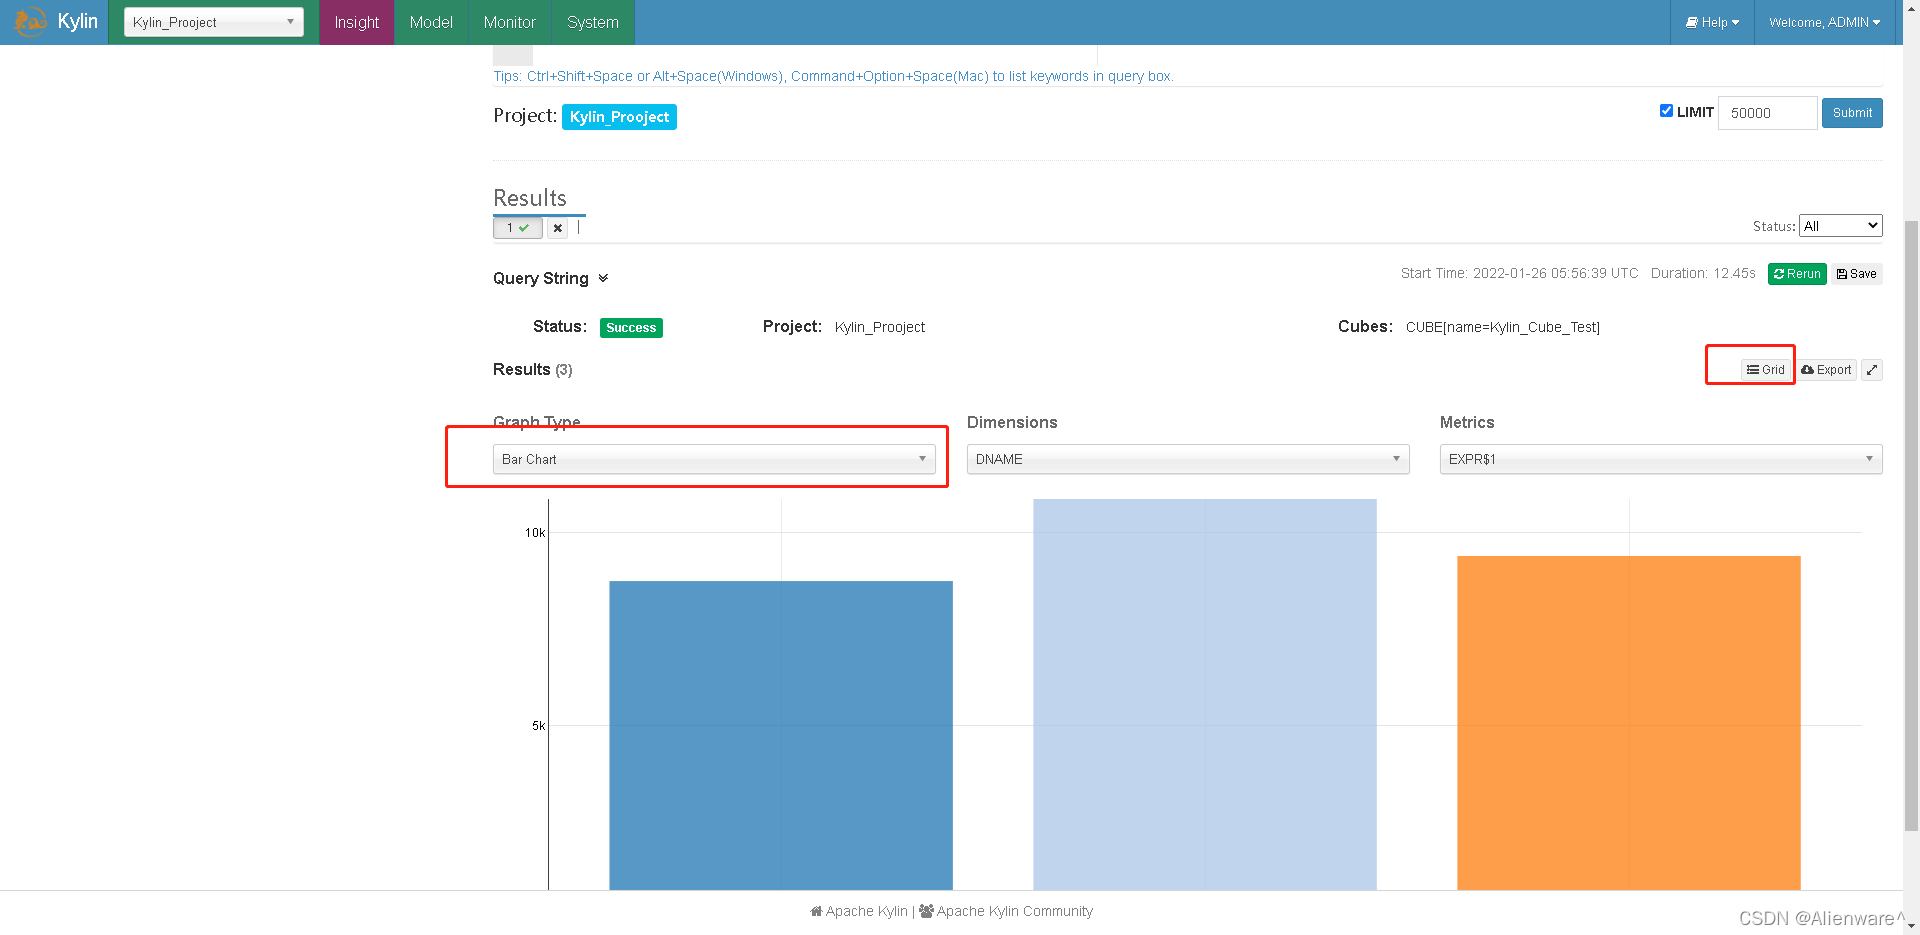This screenshot has height=935, width=1920.
Task: Close the result tab with the x icon
Action: point(558,228)
